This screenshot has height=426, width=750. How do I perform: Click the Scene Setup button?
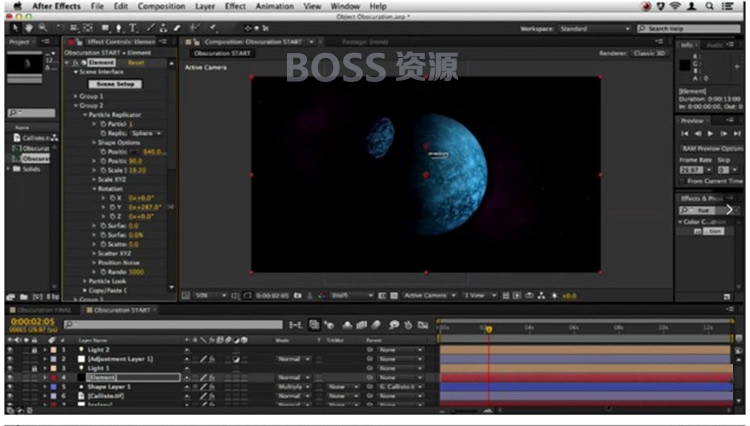coord(115,84)
